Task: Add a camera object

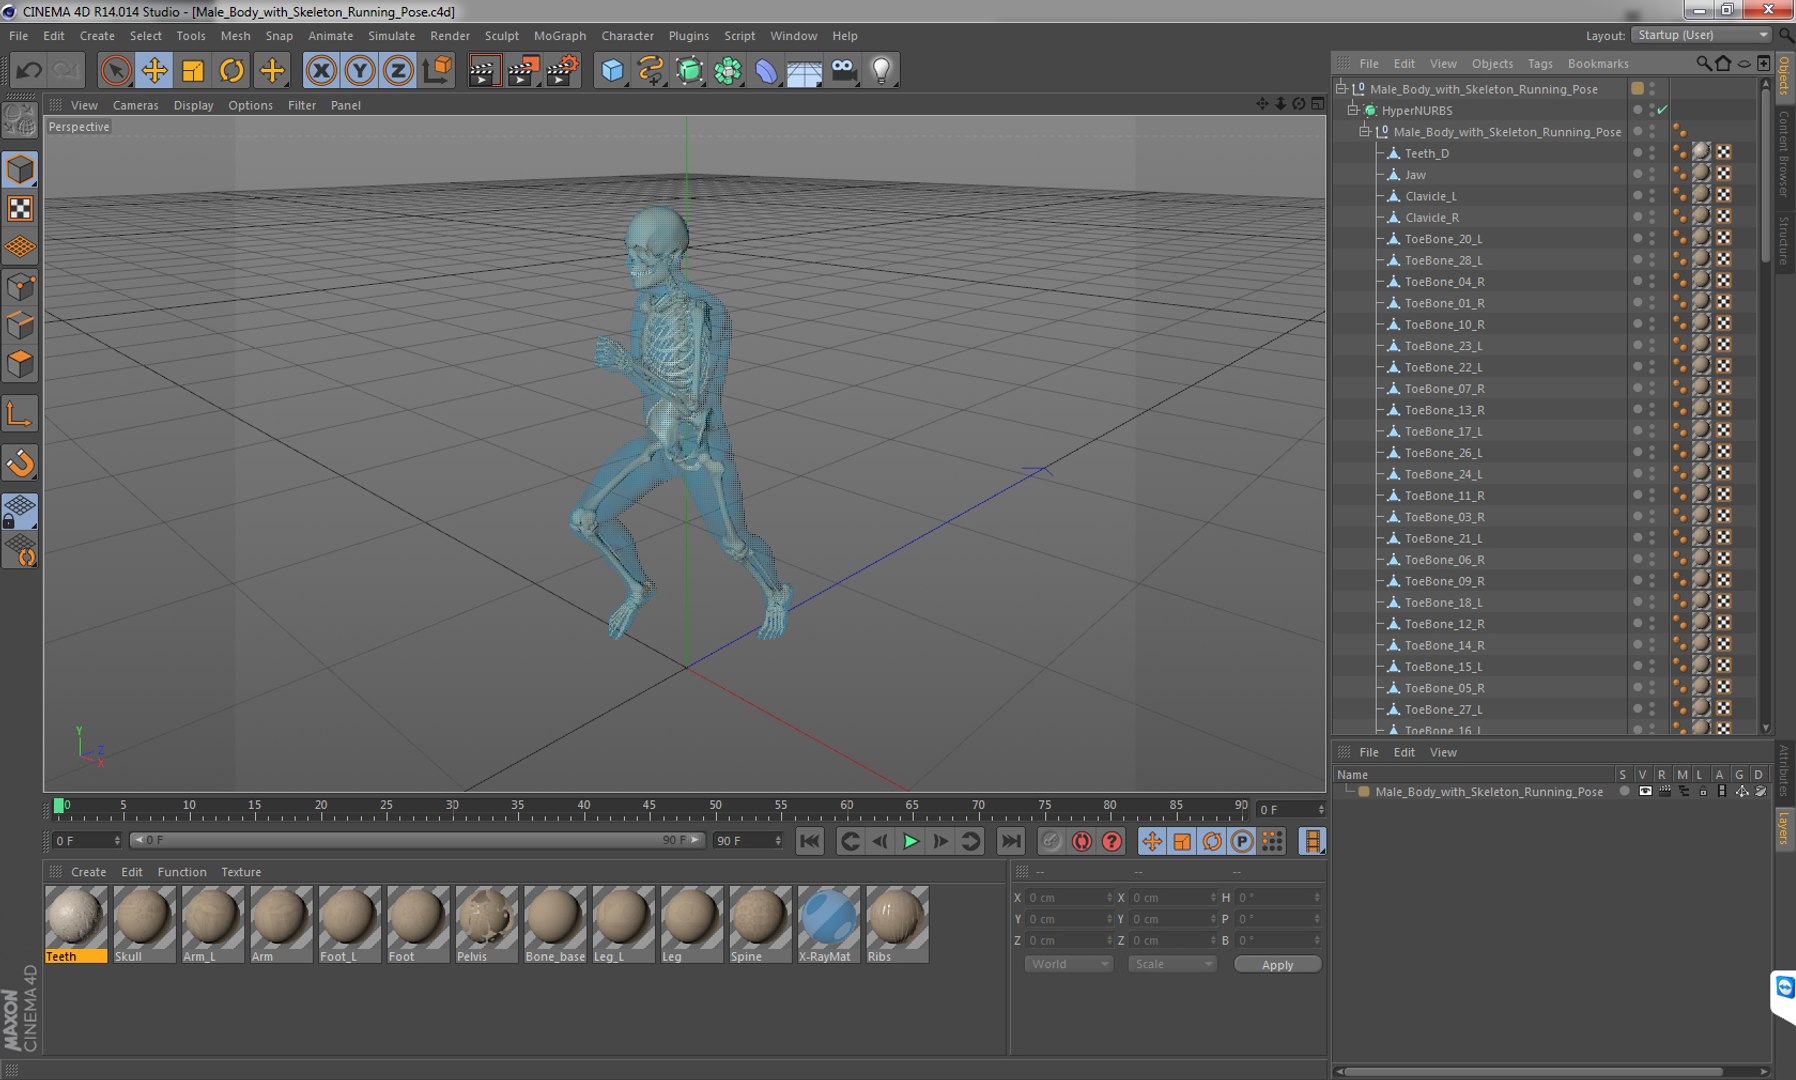Action: tap(844, 70)
